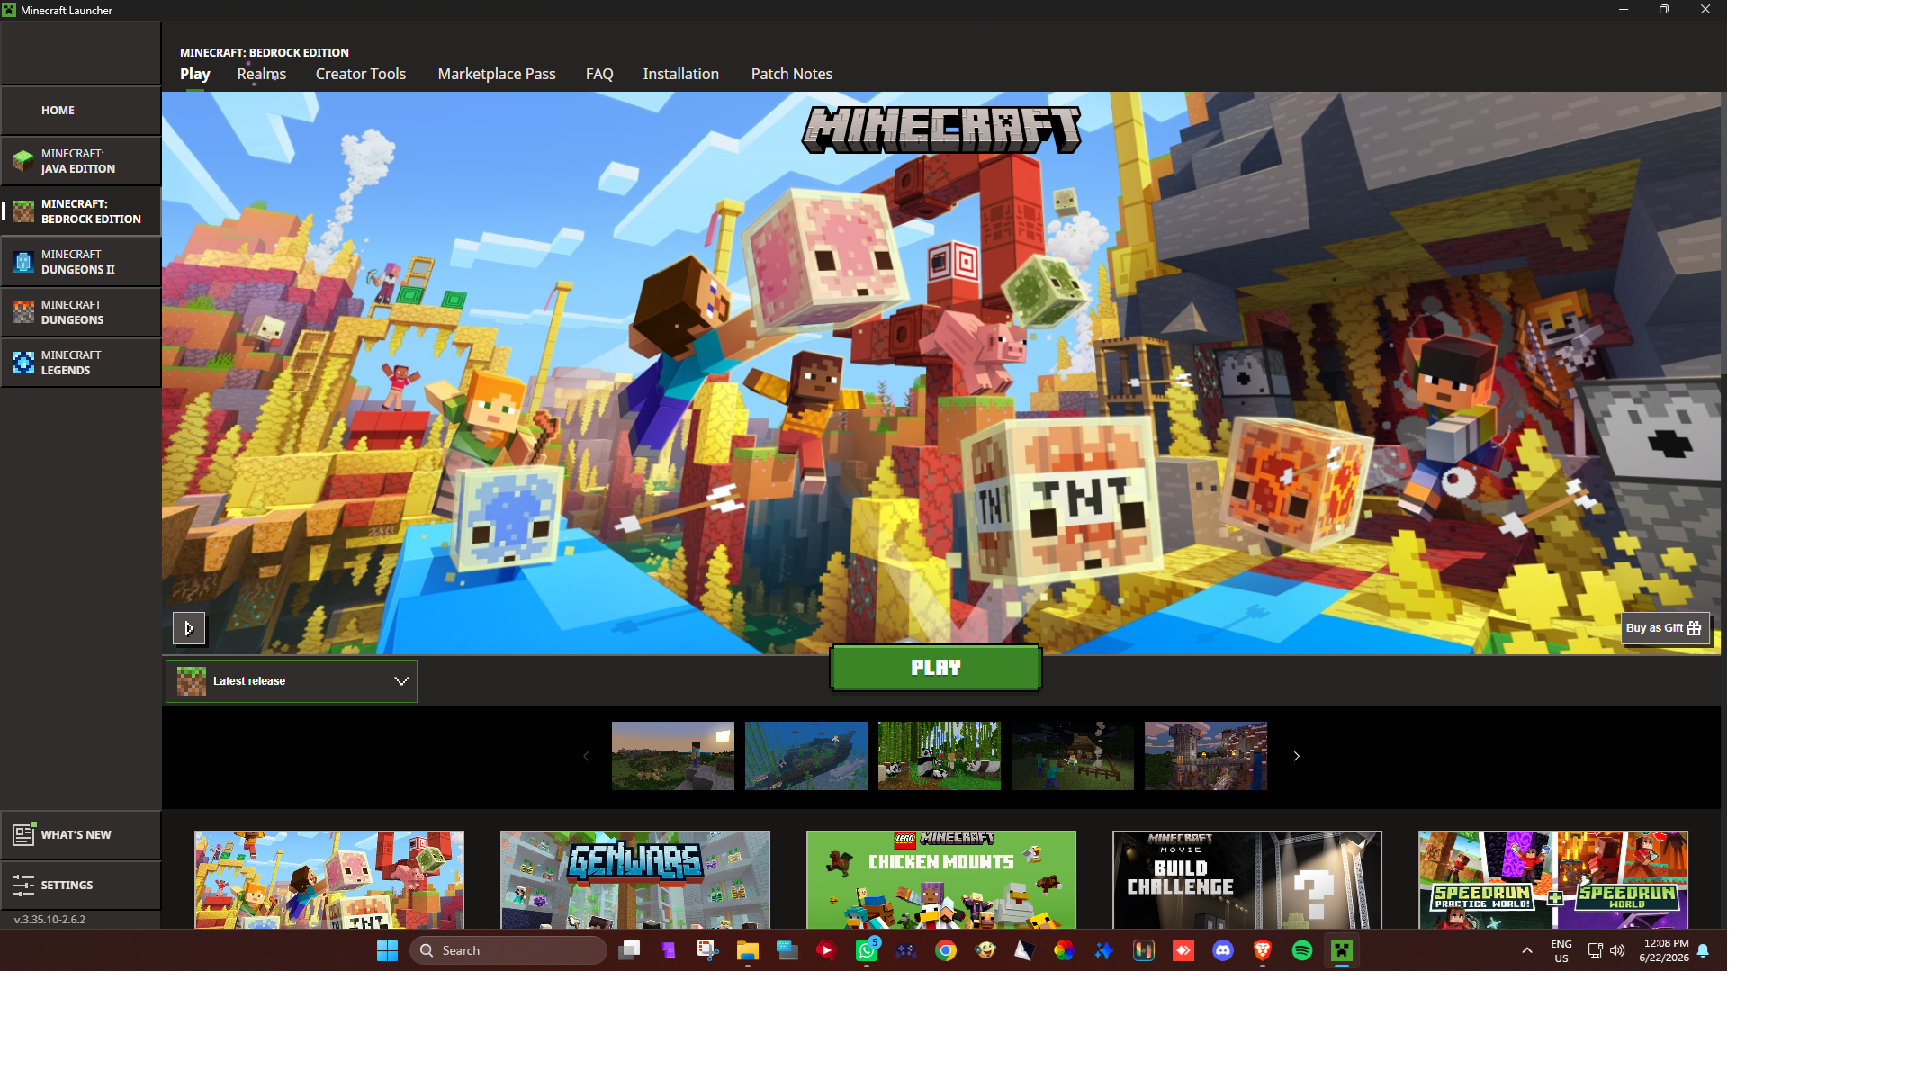This screenshot has width=1919, height=1079.
Task: Open the FAQ tab
Action: 599,74
